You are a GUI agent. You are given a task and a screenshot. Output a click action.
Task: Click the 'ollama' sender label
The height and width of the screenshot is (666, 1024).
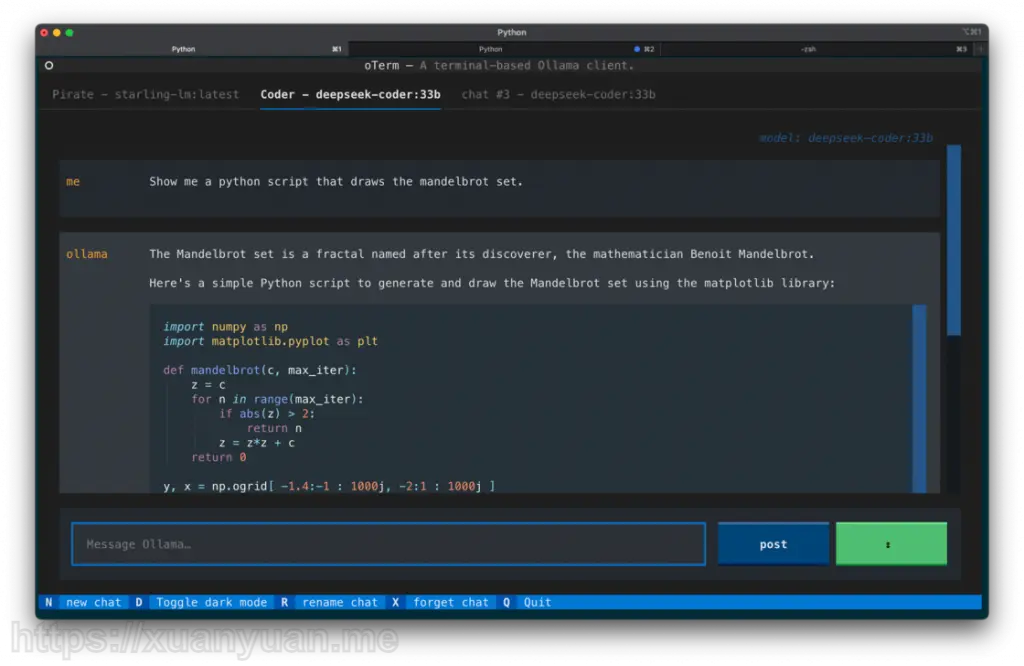click(x=87, y=254)
